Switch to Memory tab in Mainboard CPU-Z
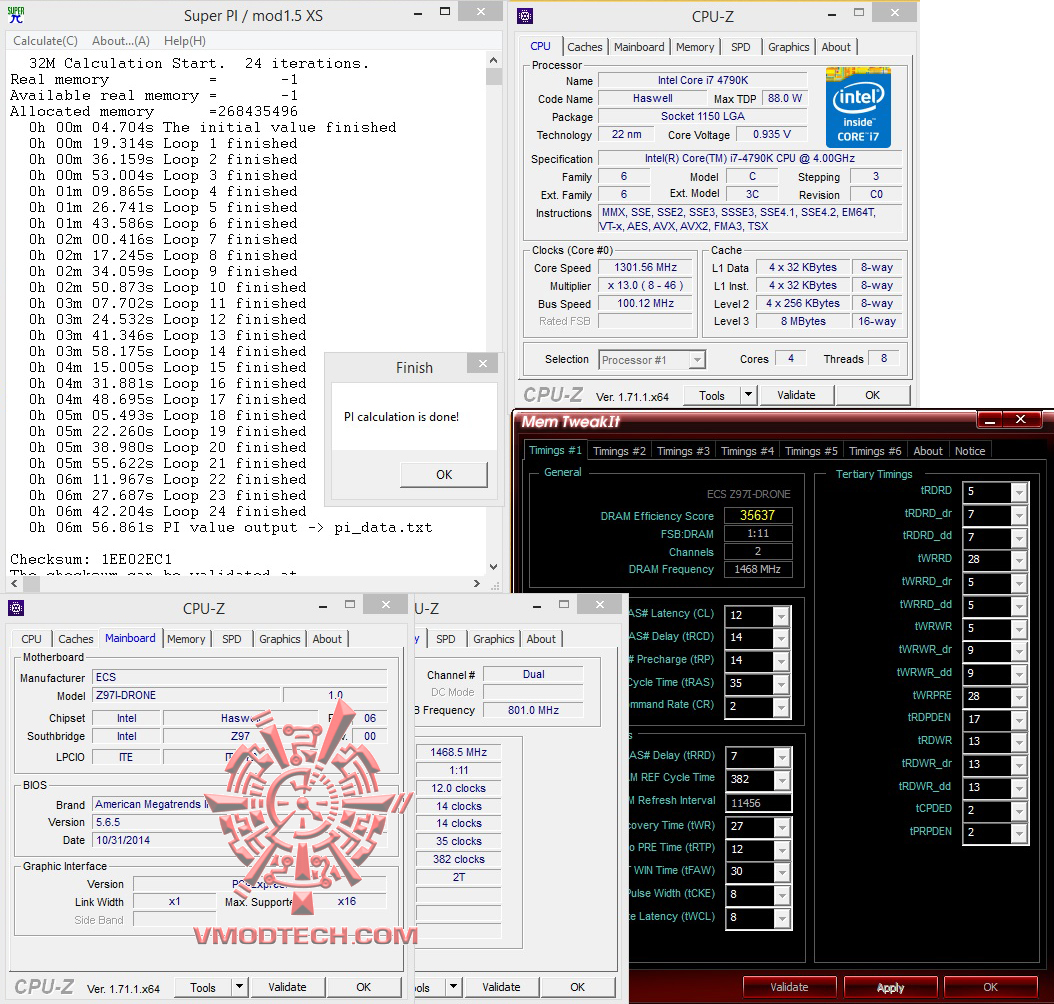Viewport: 1054px width, 1004px height. (186, 639)
